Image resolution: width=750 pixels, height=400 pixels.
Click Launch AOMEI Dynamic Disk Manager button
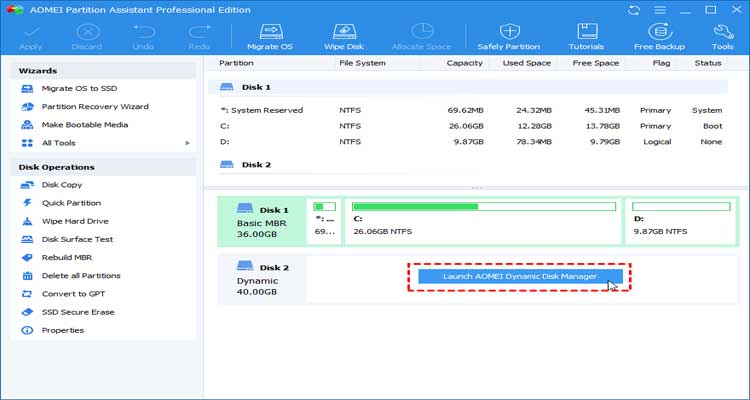[x=520, y=277]
